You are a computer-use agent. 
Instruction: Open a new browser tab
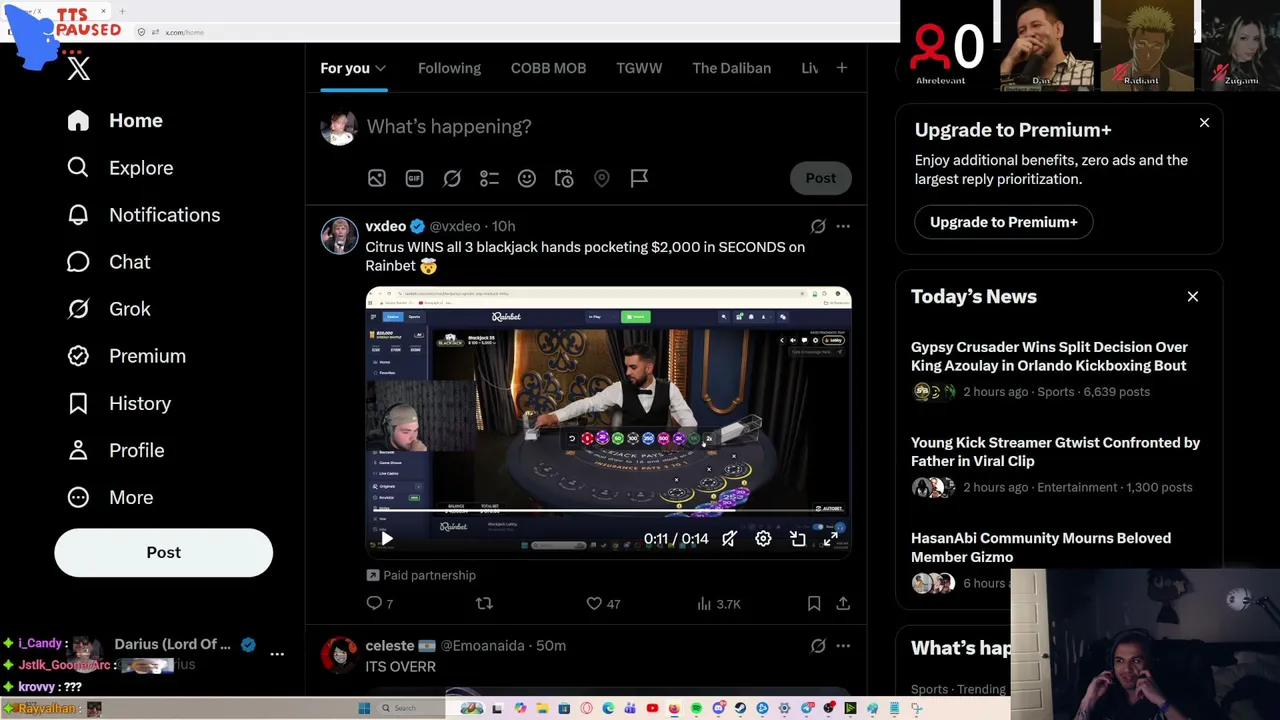click(122, 12)
